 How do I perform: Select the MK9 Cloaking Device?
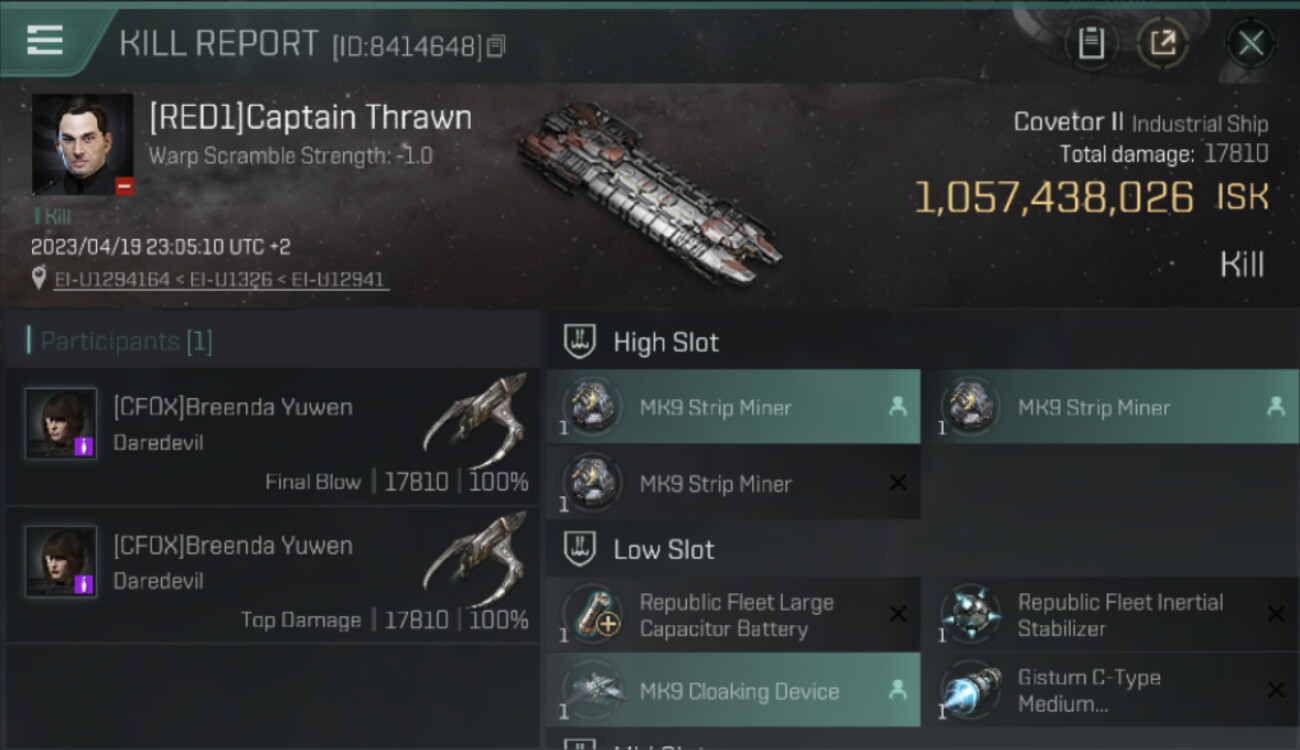coord(732,691)
